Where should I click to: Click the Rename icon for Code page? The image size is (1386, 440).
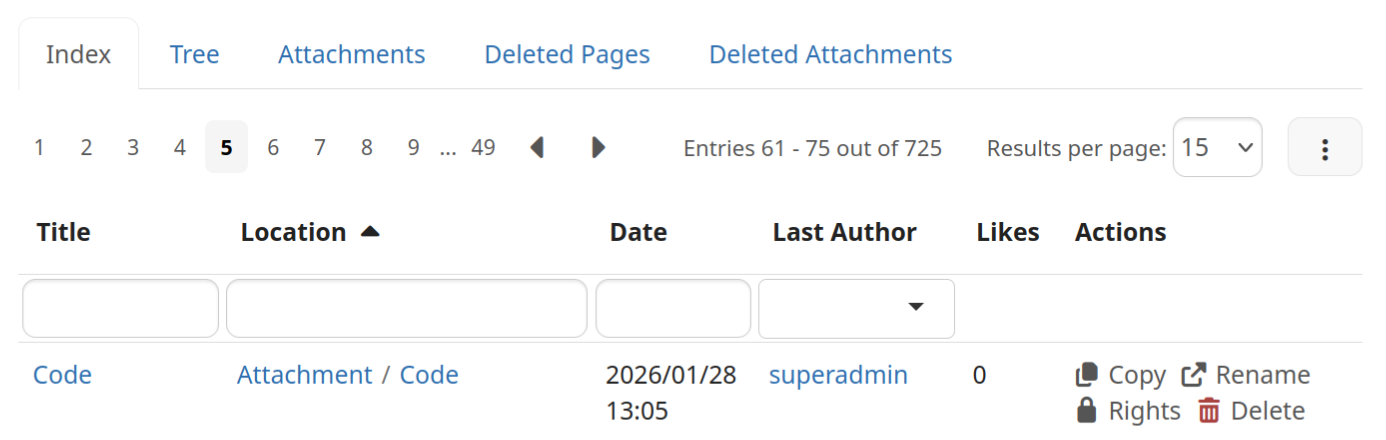[1193, 375]
